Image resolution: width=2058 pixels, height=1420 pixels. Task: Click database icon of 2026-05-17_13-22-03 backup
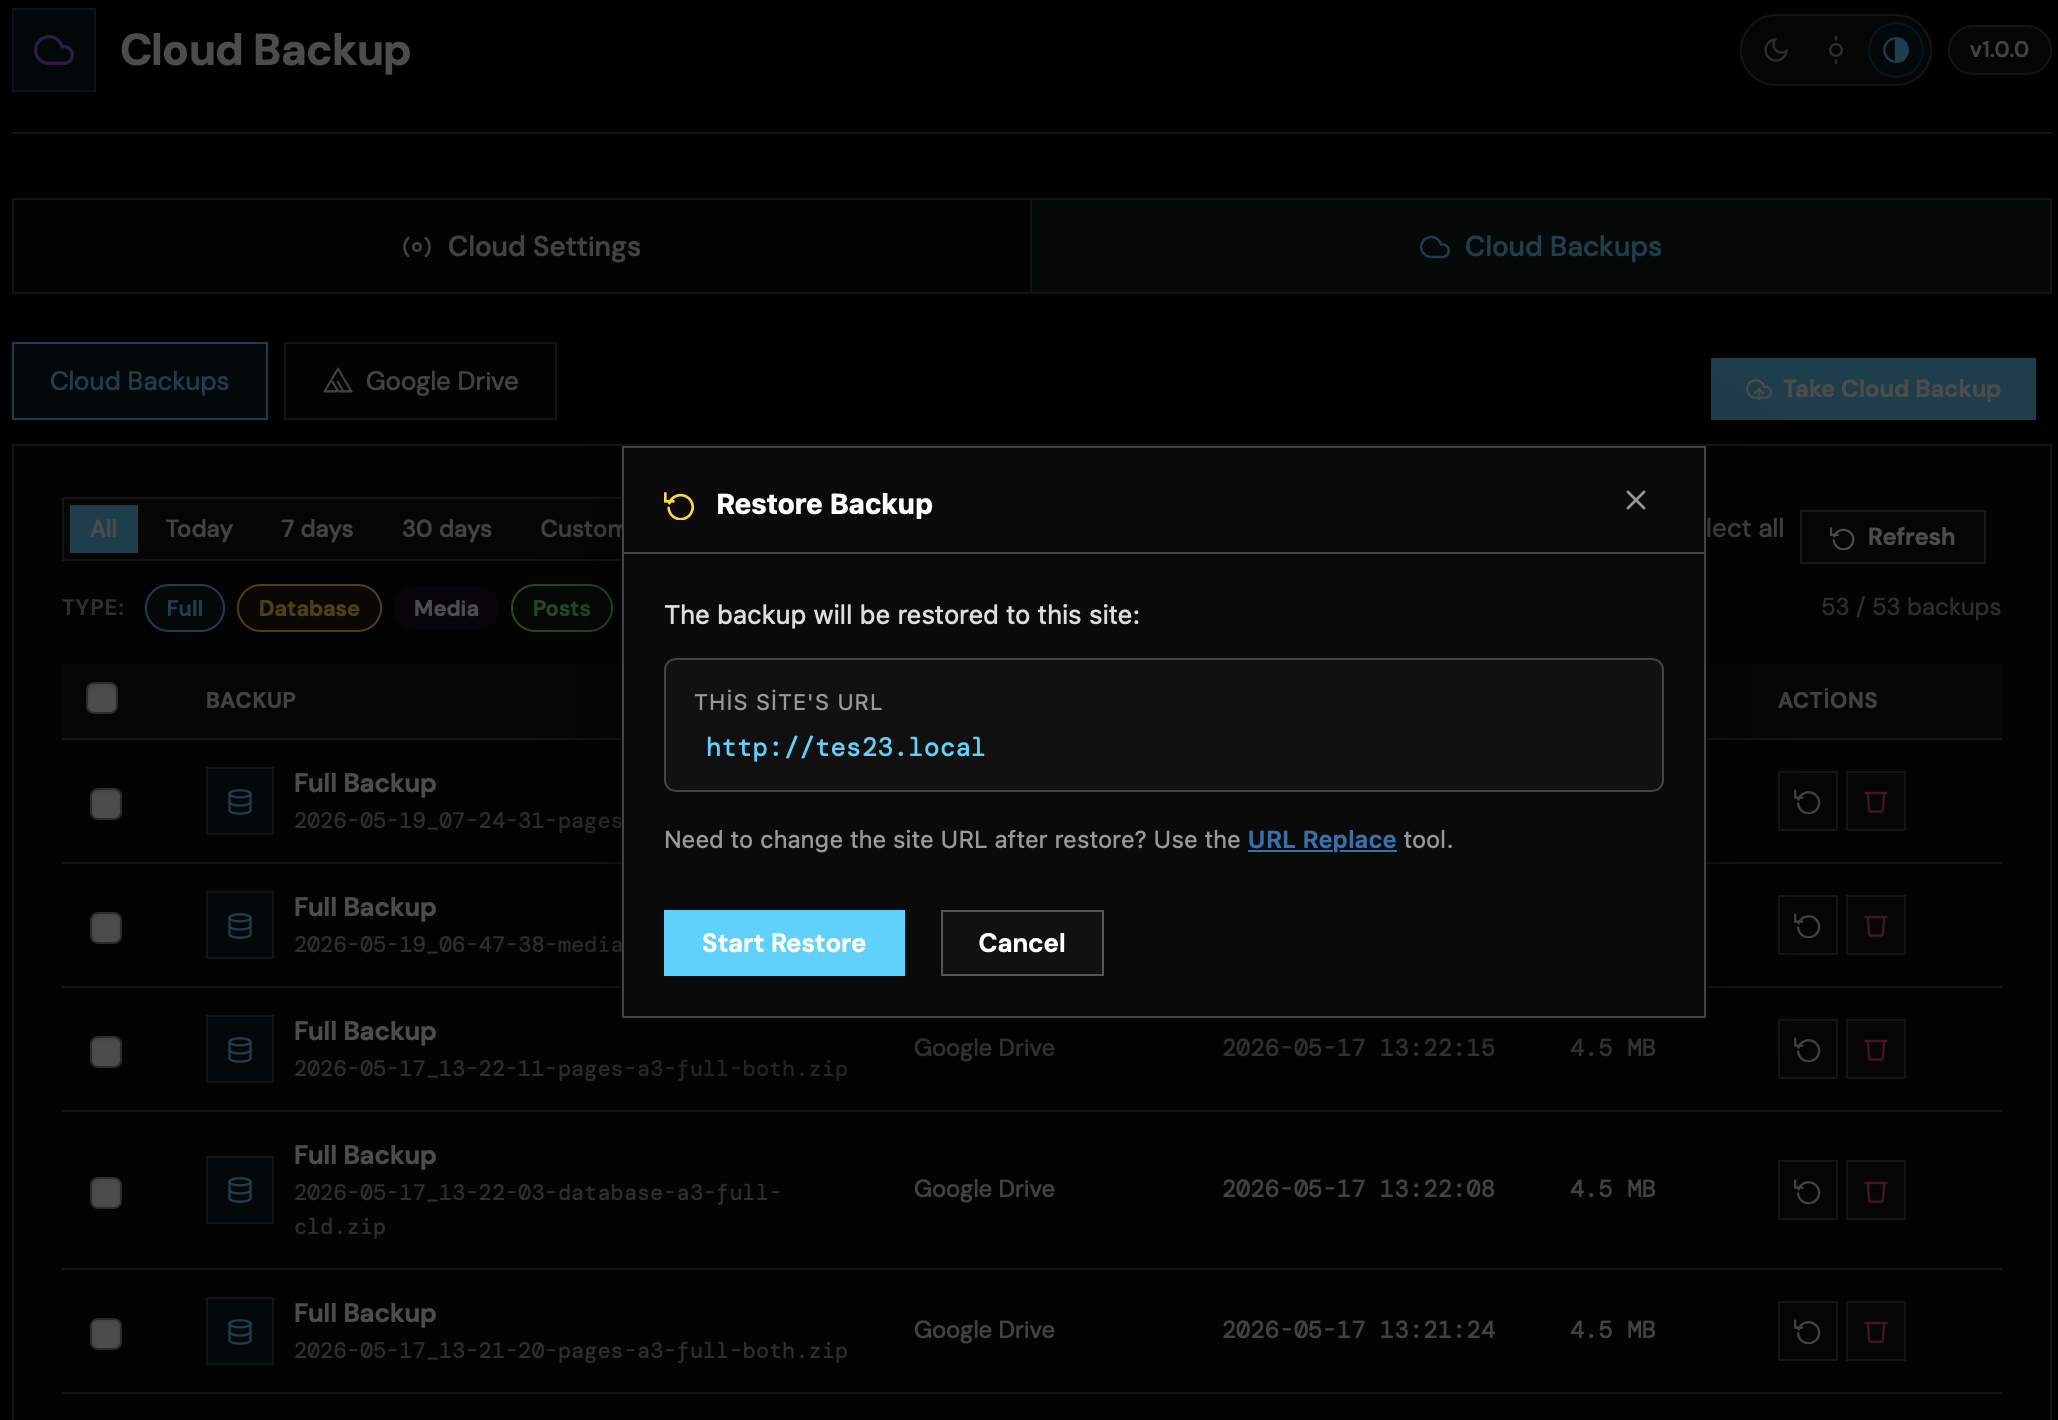(240, 1190)
